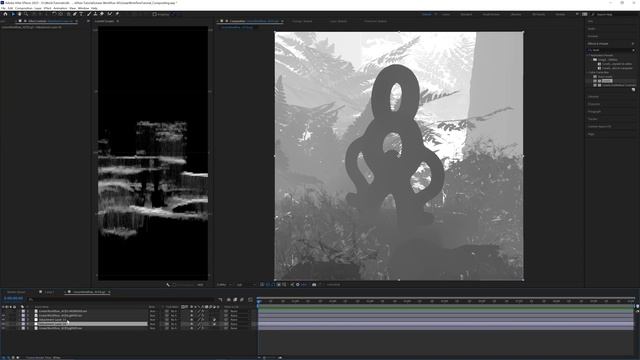Open the Window menu
The image size is (640, 360).
tap(83, 8)
